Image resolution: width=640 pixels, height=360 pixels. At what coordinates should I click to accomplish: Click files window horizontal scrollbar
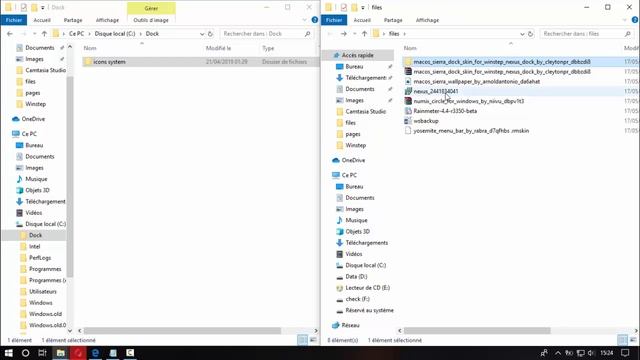click(x=477, y=331)
